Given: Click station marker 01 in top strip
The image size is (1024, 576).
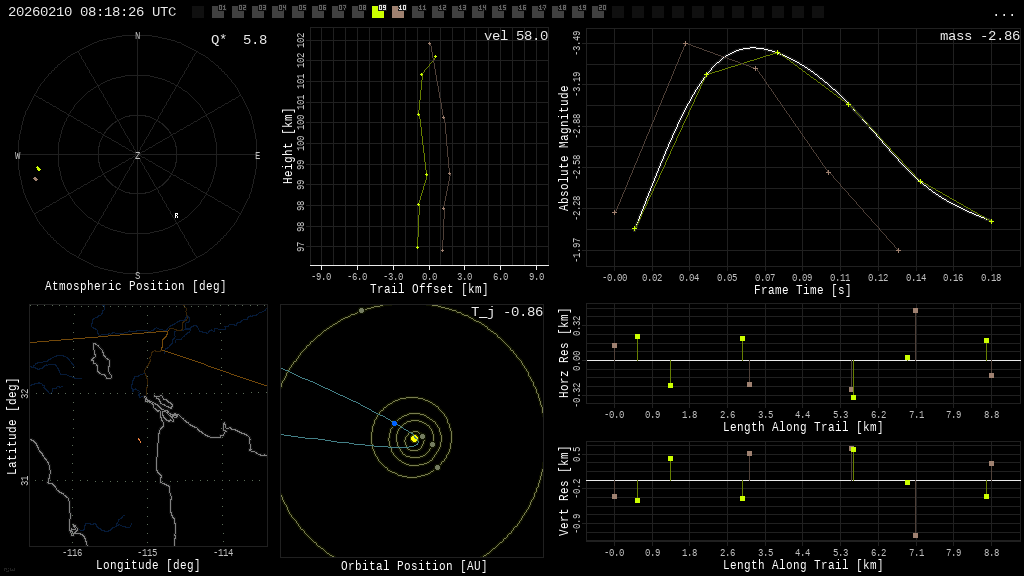Looking at the screenshot, I should [x=218, y=12].
